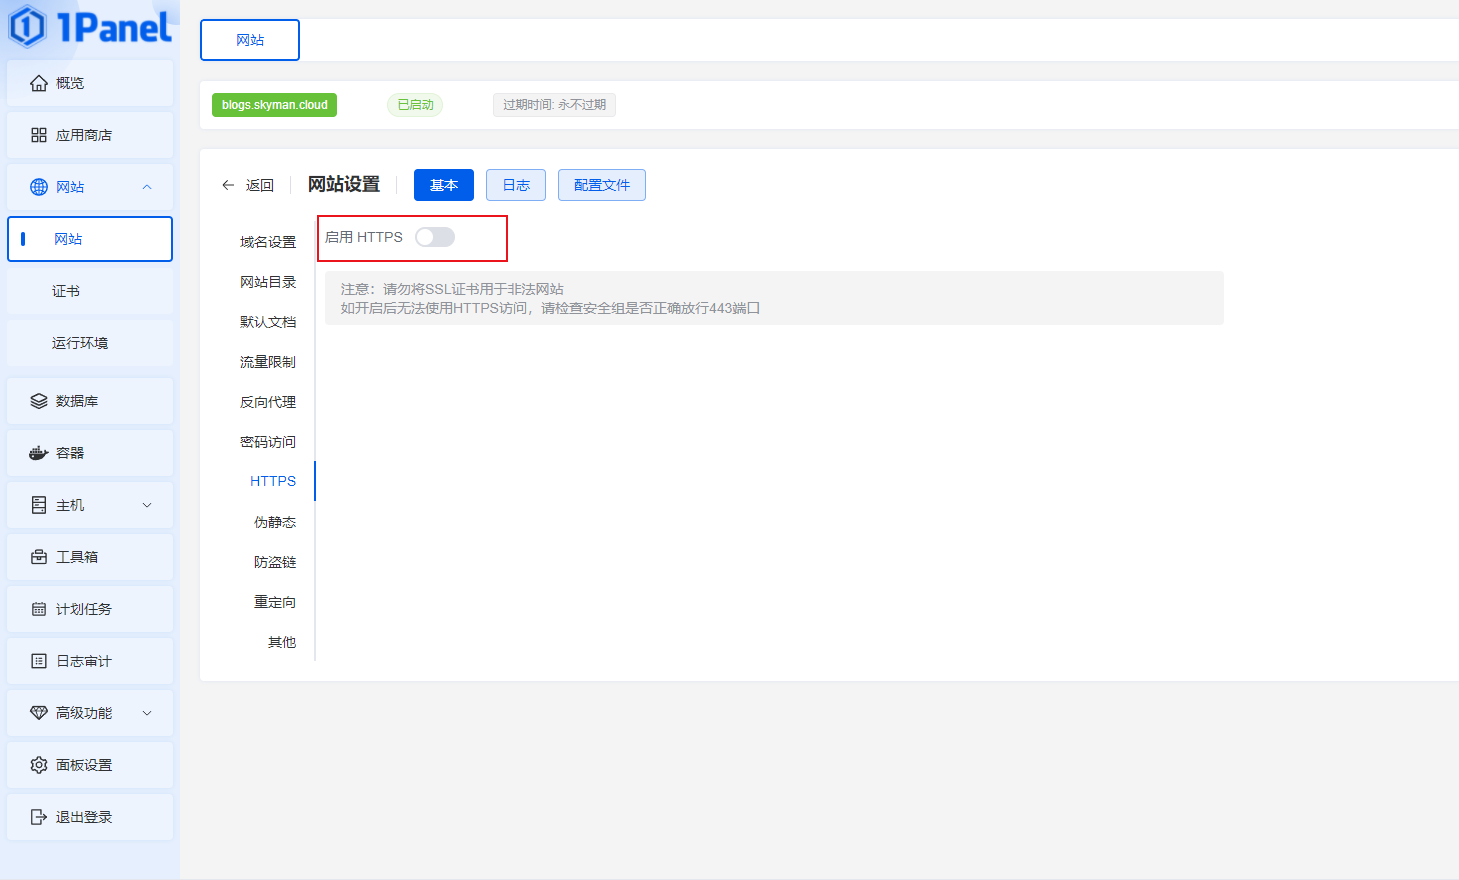This screenshot has width=1459, height=880.
Task: Open the 配置文件 tab
Action: [601, 185]
